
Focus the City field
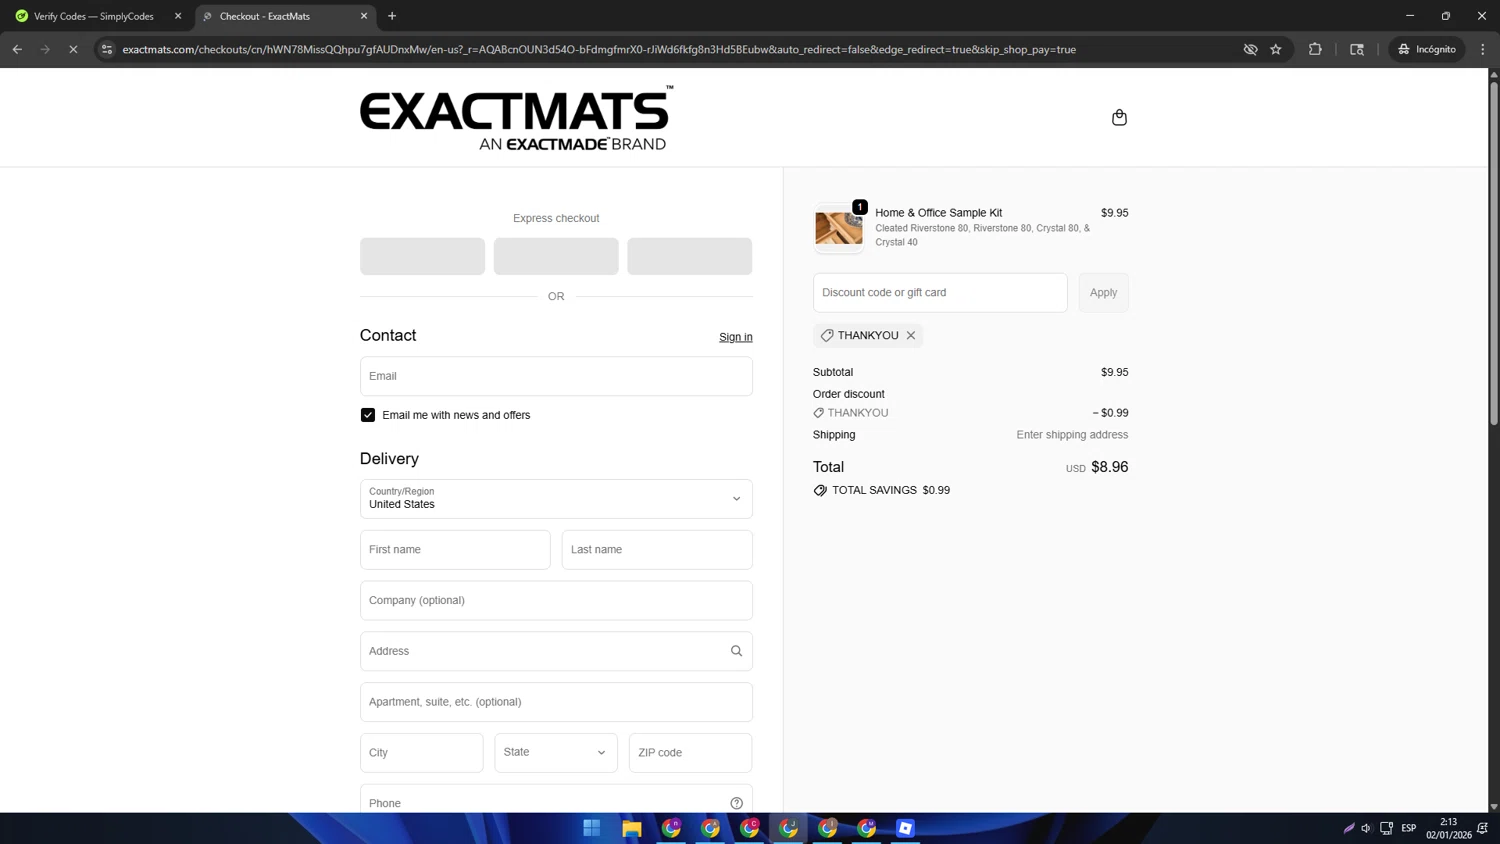(x=421, y=753)
